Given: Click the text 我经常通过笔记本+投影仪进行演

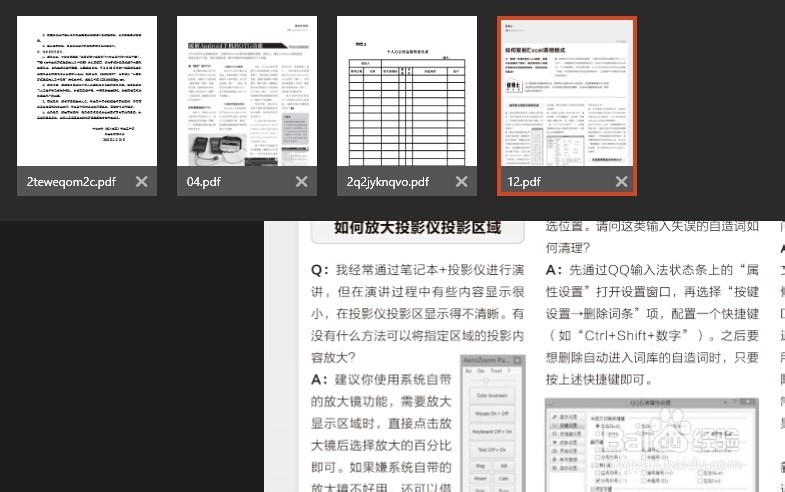Looking at the screenshot, I should [x=430, y=270].
